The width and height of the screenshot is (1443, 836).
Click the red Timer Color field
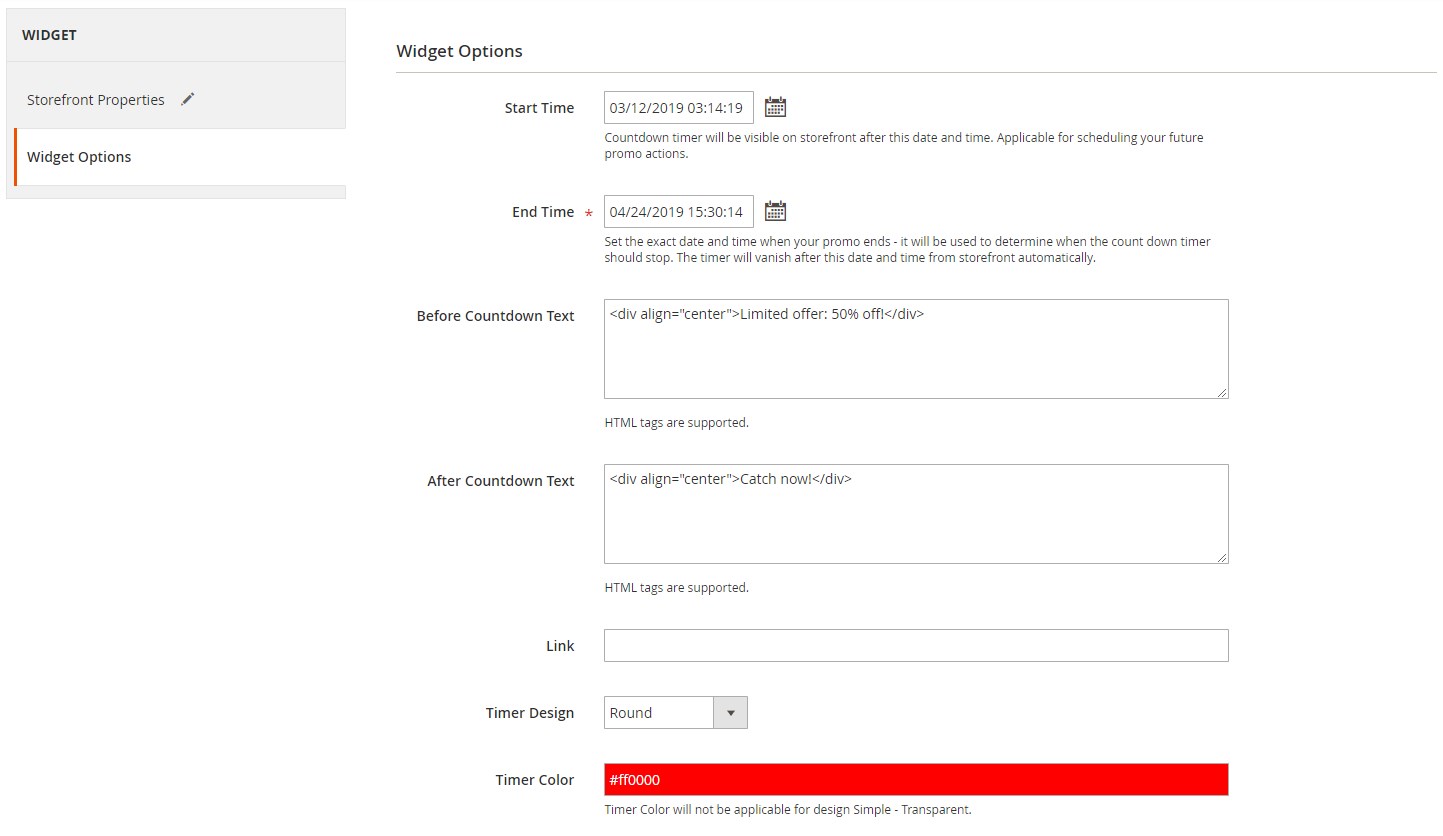pos(916,780)
